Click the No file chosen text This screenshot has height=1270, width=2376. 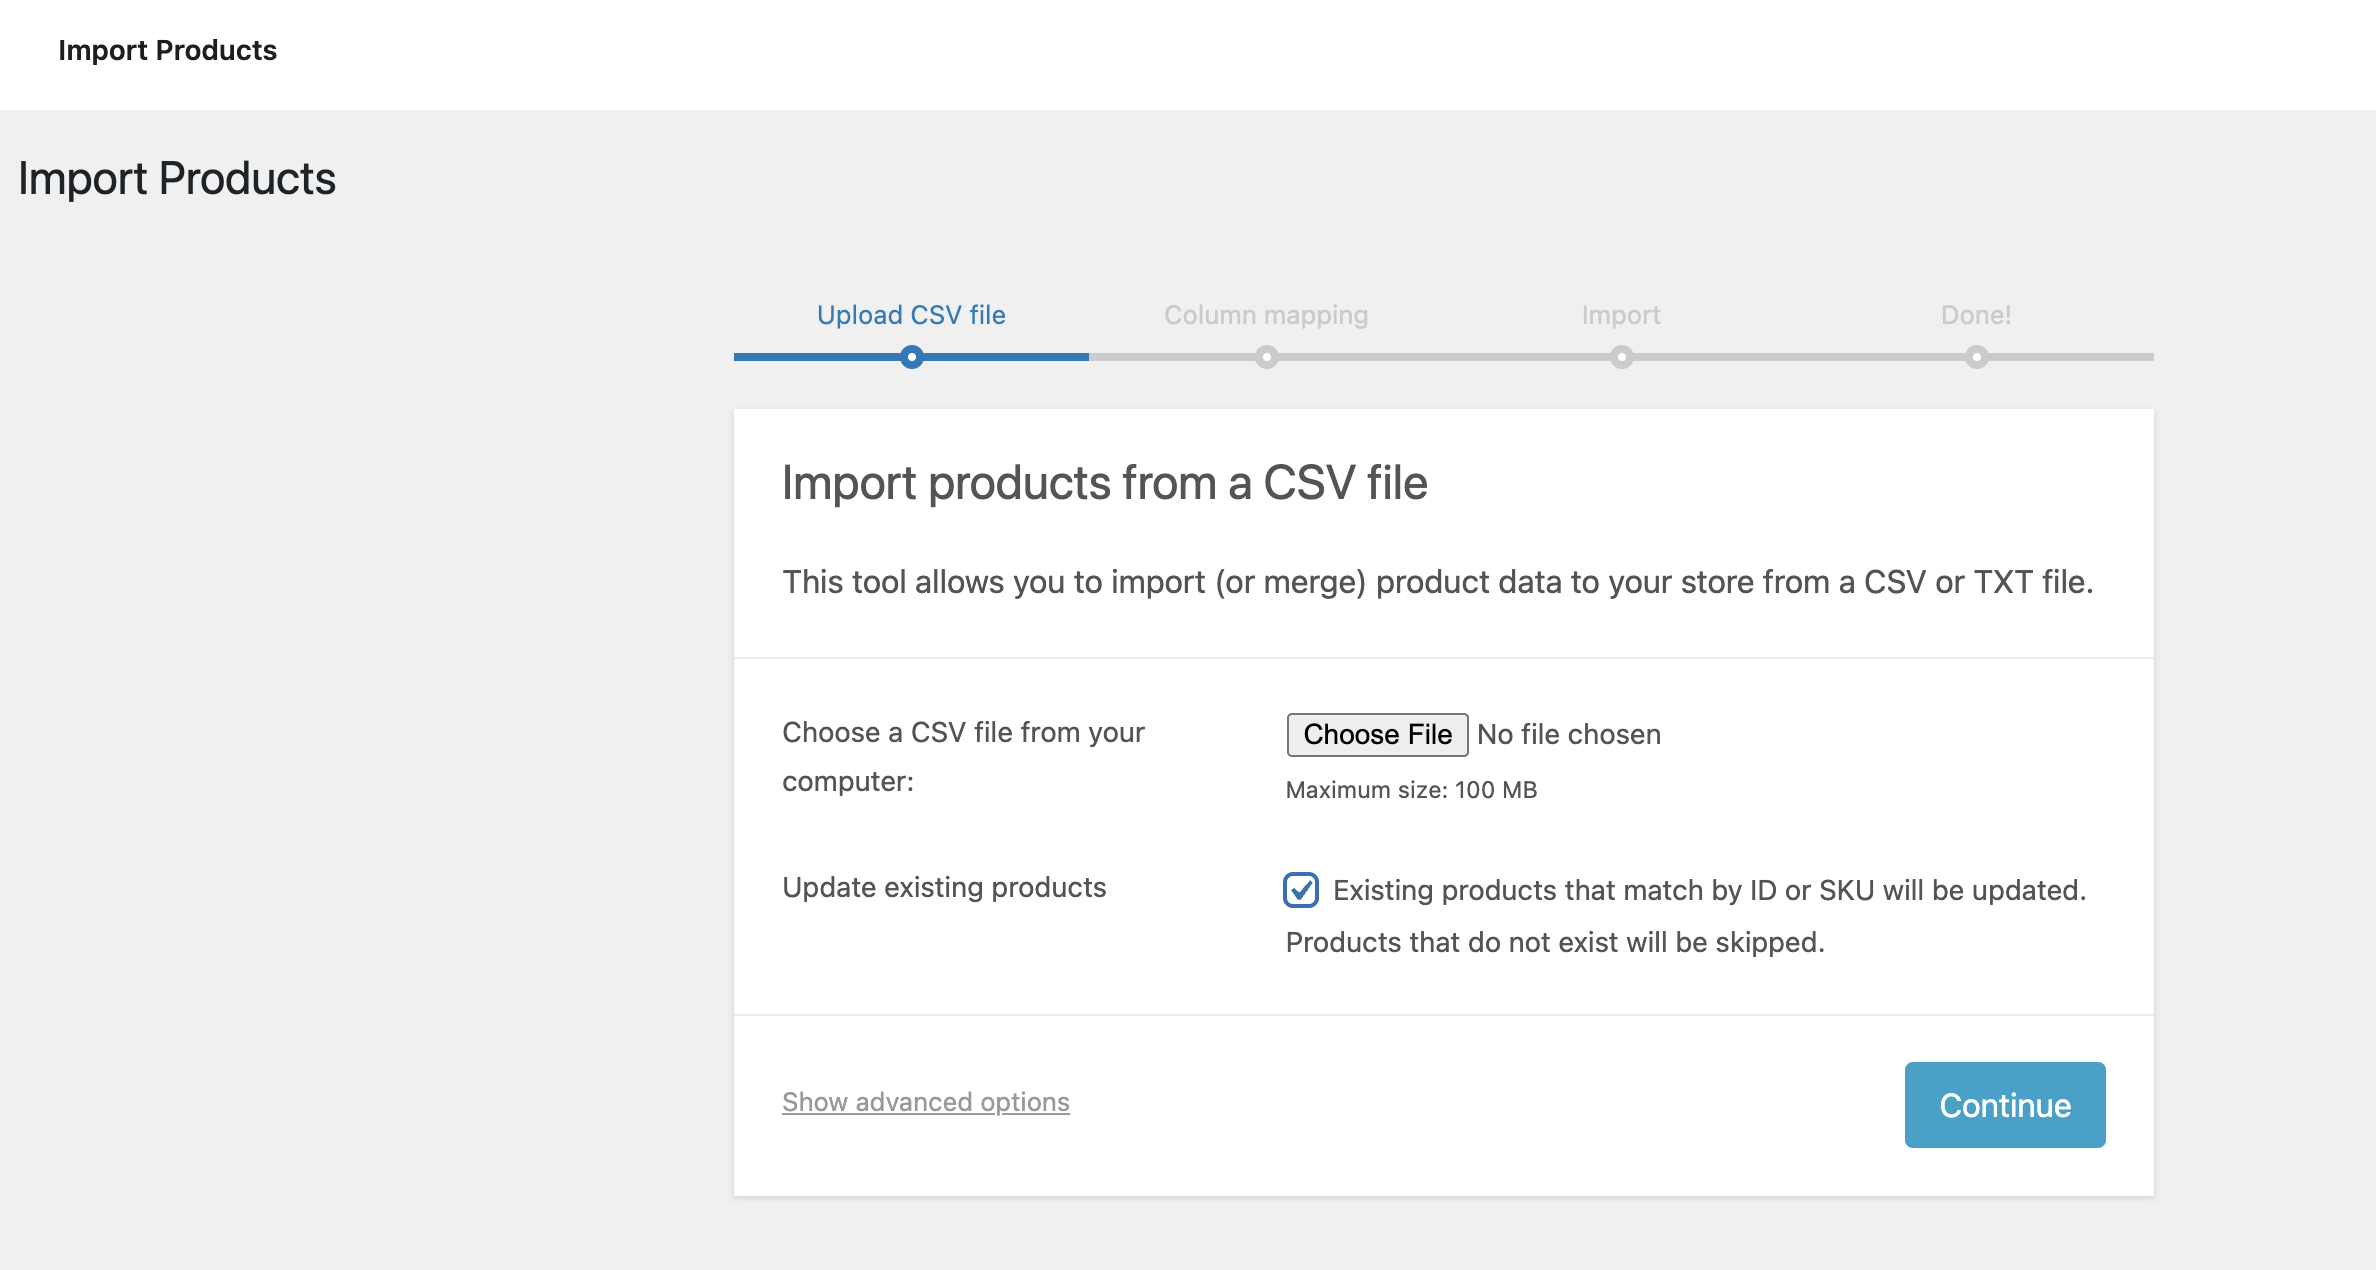[x=1569, y=734]
